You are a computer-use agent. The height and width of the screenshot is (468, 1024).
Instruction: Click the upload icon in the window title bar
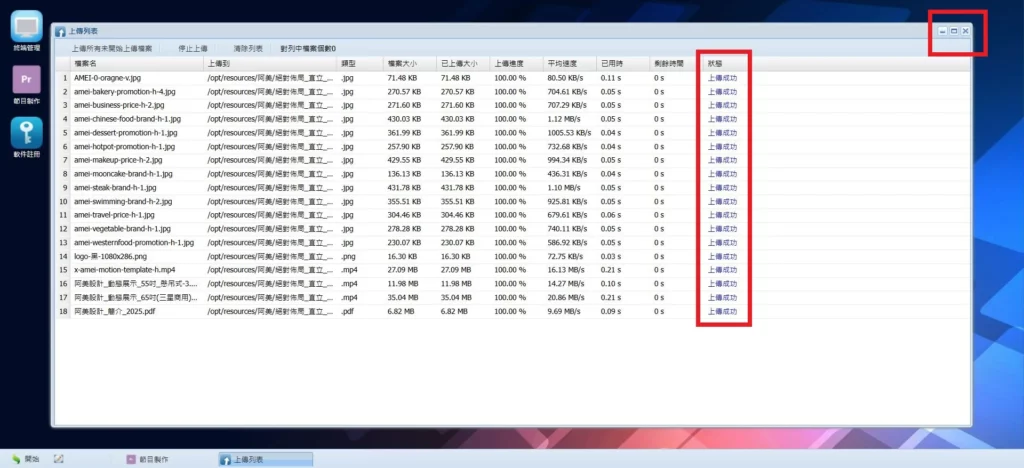click(61, 32)
